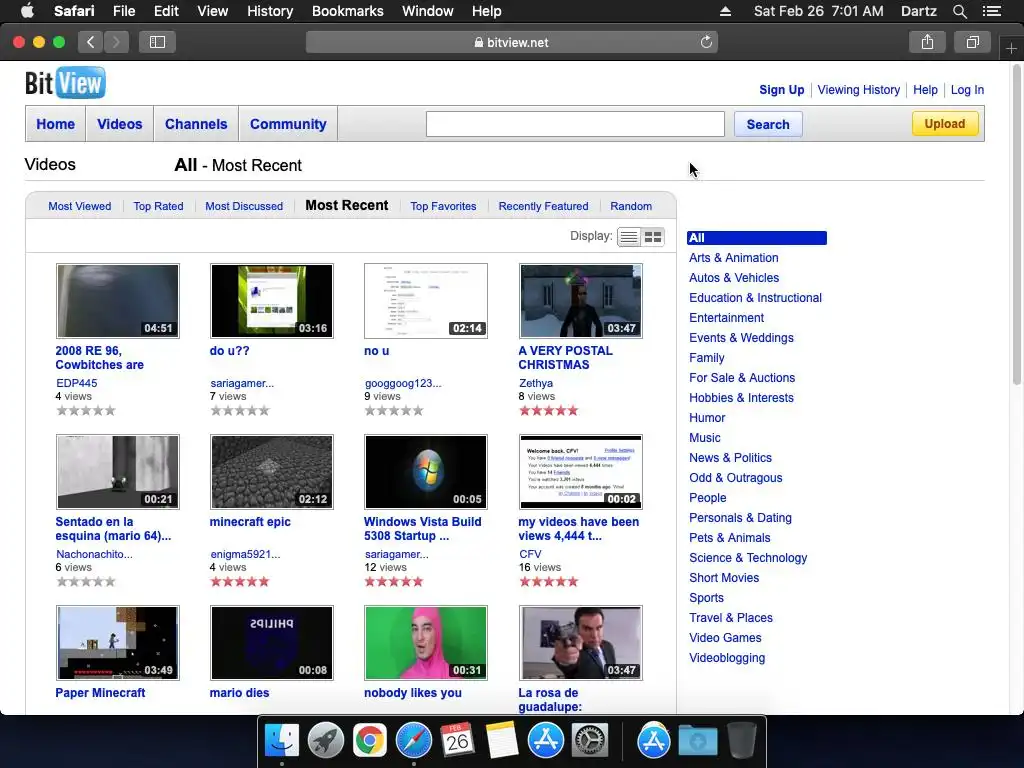
Task: Open the Paper Minecraft video title
Action: tap(101, 693)
